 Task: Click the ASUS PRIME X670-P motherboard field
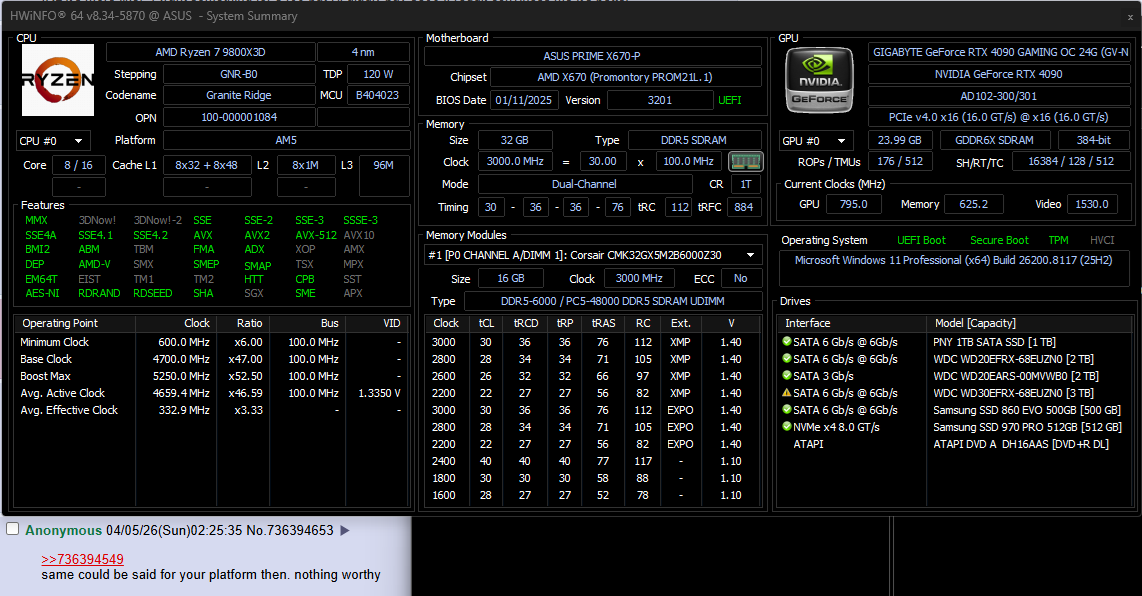click(x=593, y=56)
